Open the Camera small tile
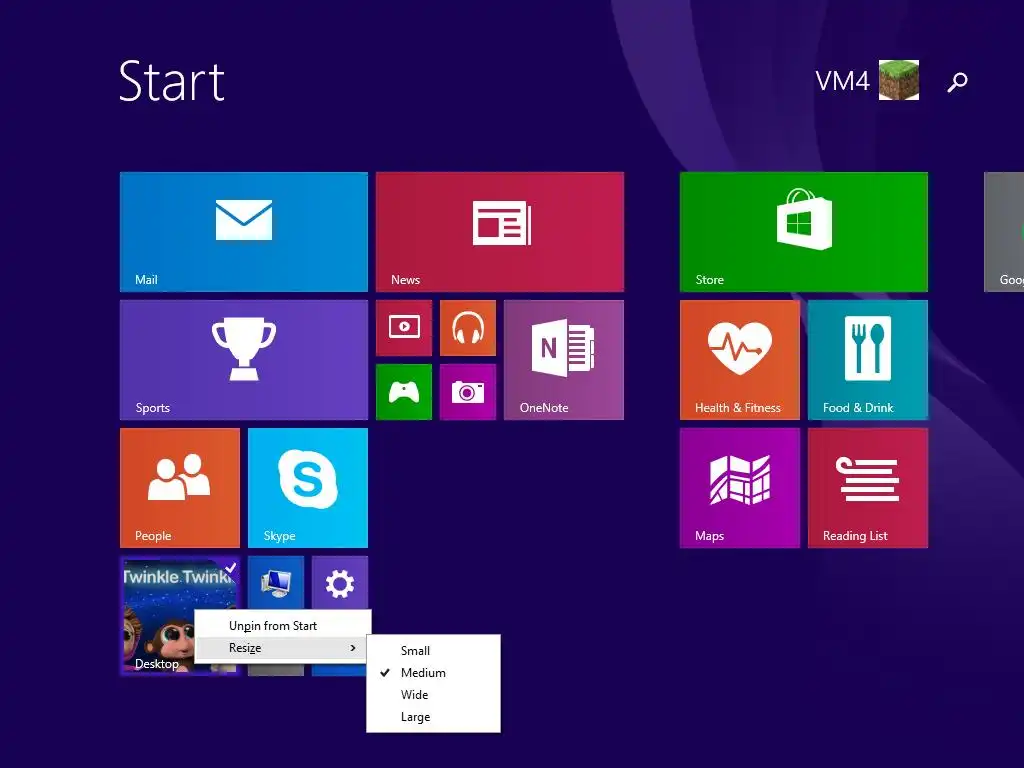The width and height of the screenshot is (1024, 768). (x=468, y=392)
